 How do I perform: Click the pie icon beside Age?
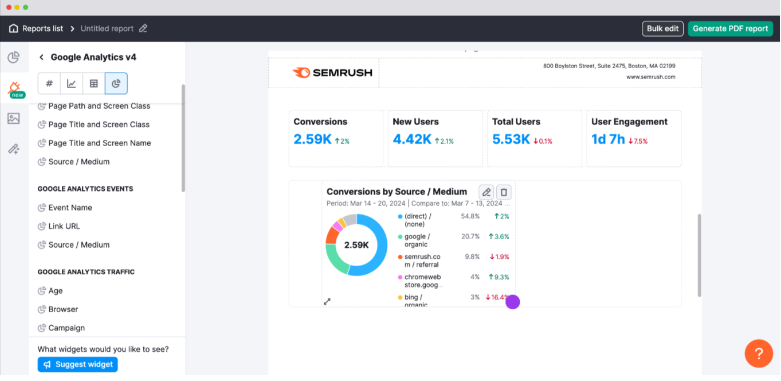click(x=42, y=290)
